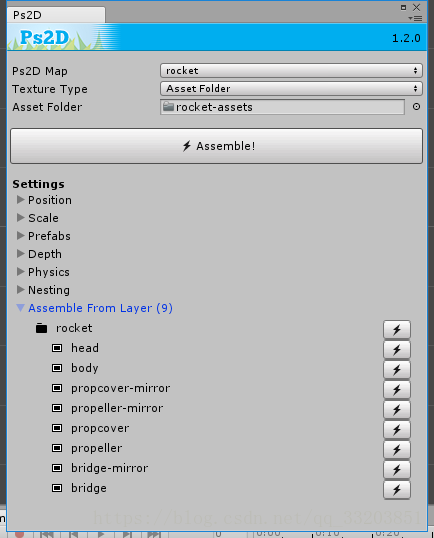
Task: Assemble the body layer via lightning icon
Action: (x=397, y=370)
